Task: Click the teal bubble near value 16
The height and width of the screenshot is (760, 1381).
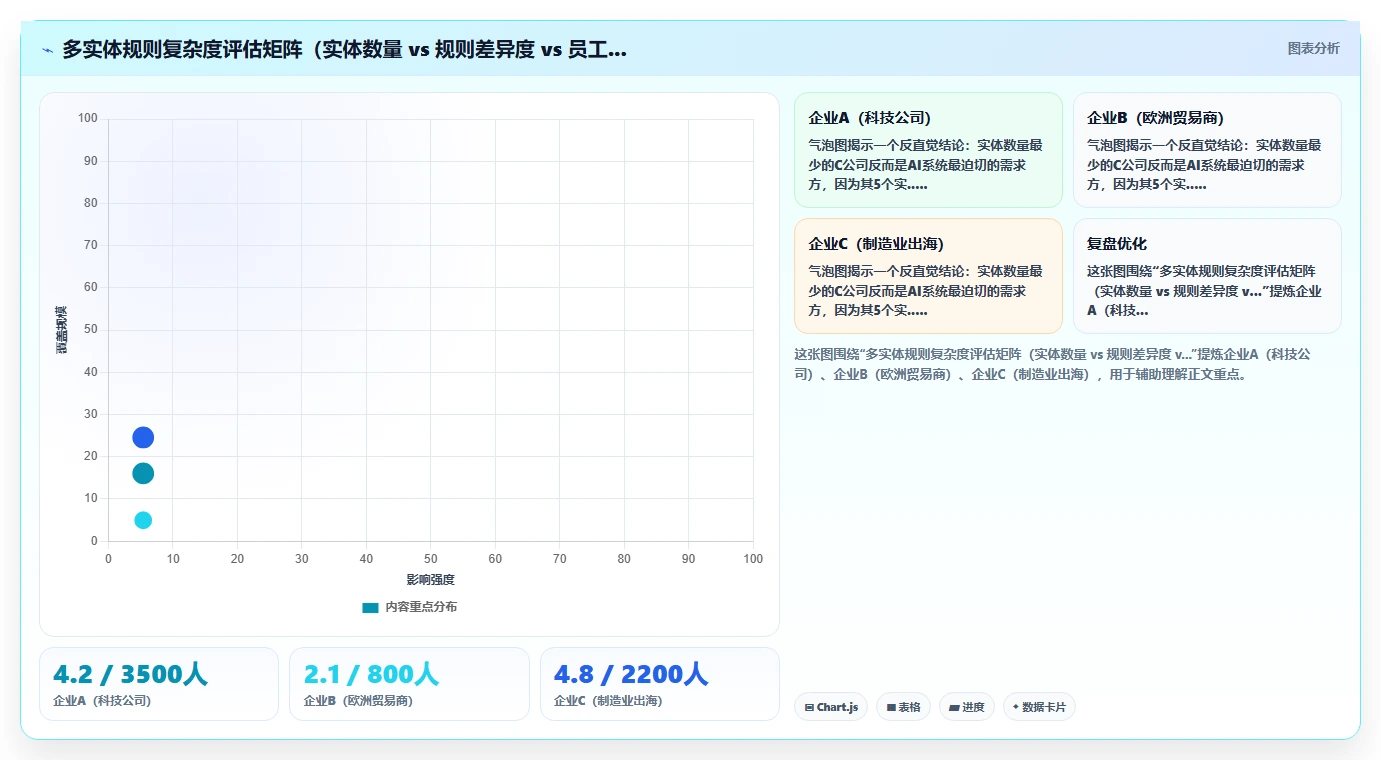Action: (x=143, y=473)
